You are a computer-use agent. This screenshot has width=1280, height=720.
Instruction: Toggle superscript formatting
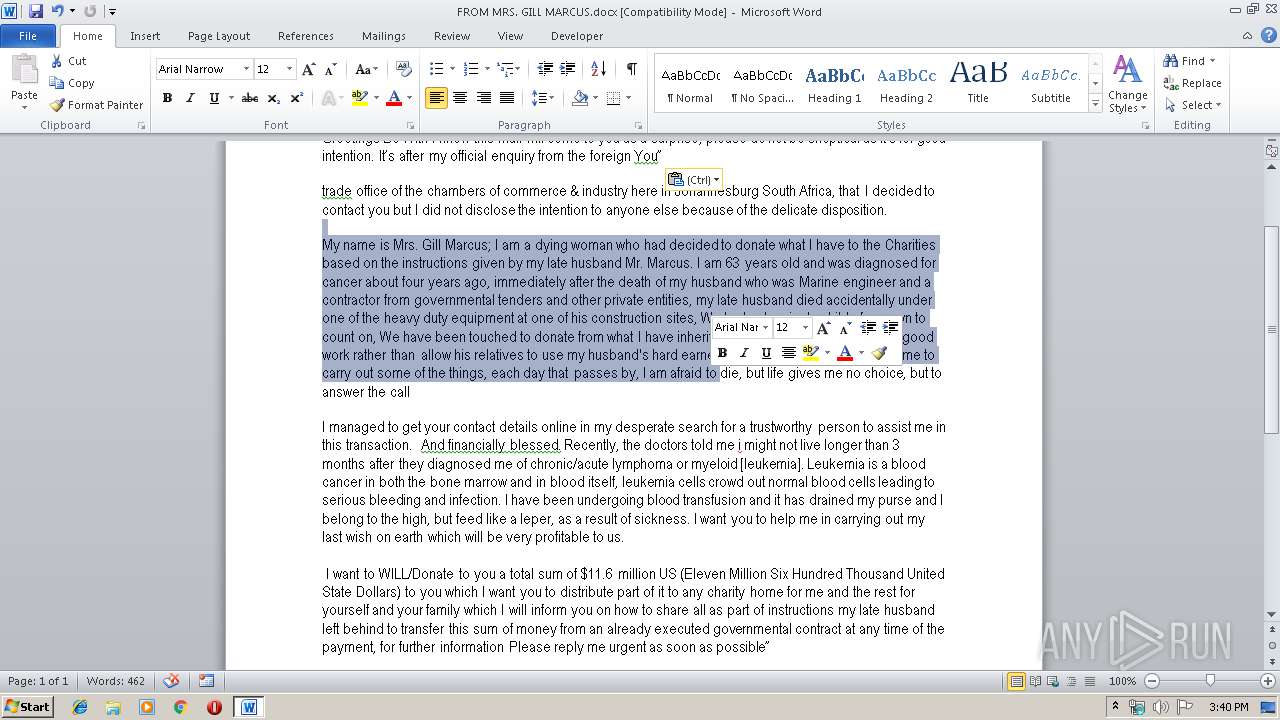(297, 98)
